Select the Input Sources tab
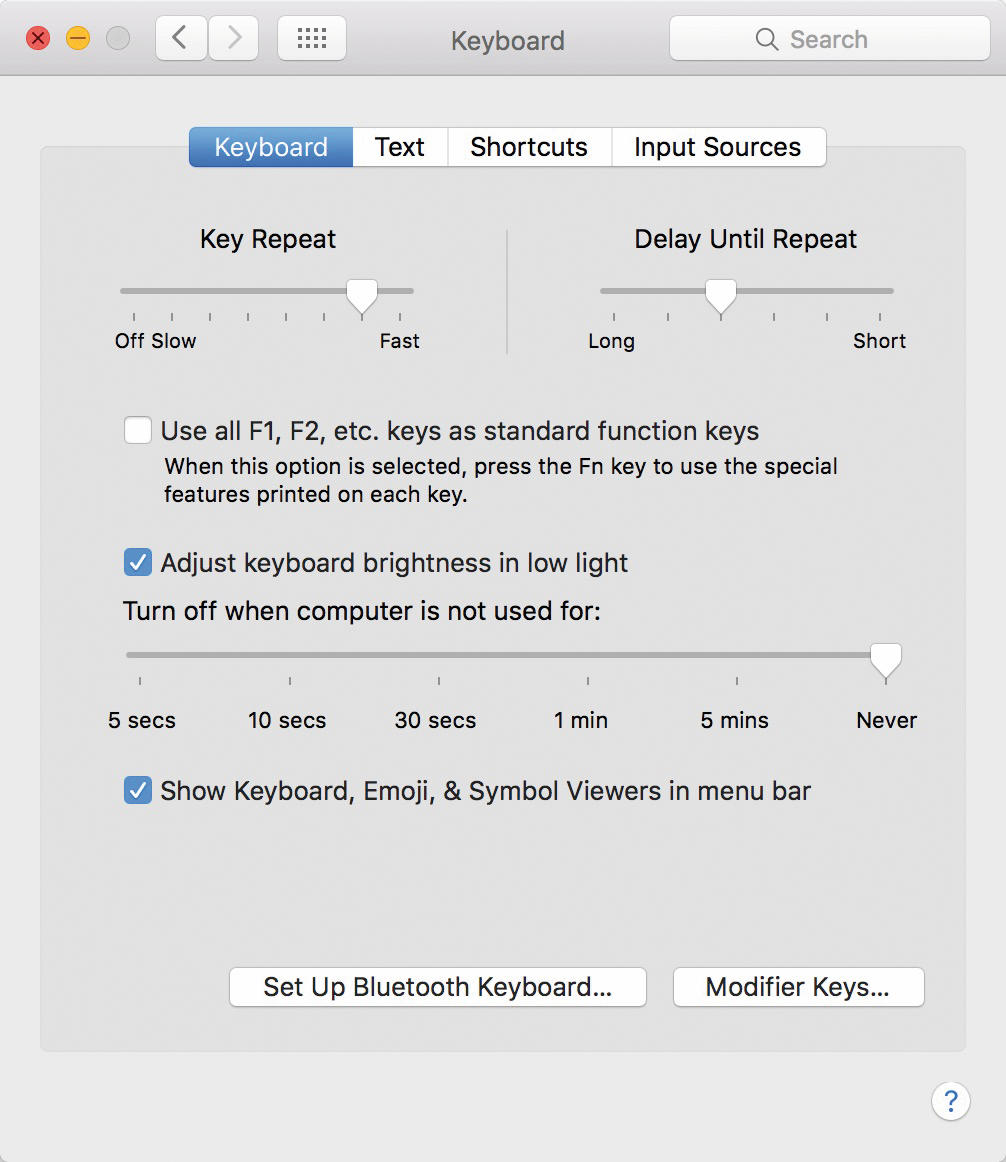1006x1162 pixels. [x=718, y=147]
